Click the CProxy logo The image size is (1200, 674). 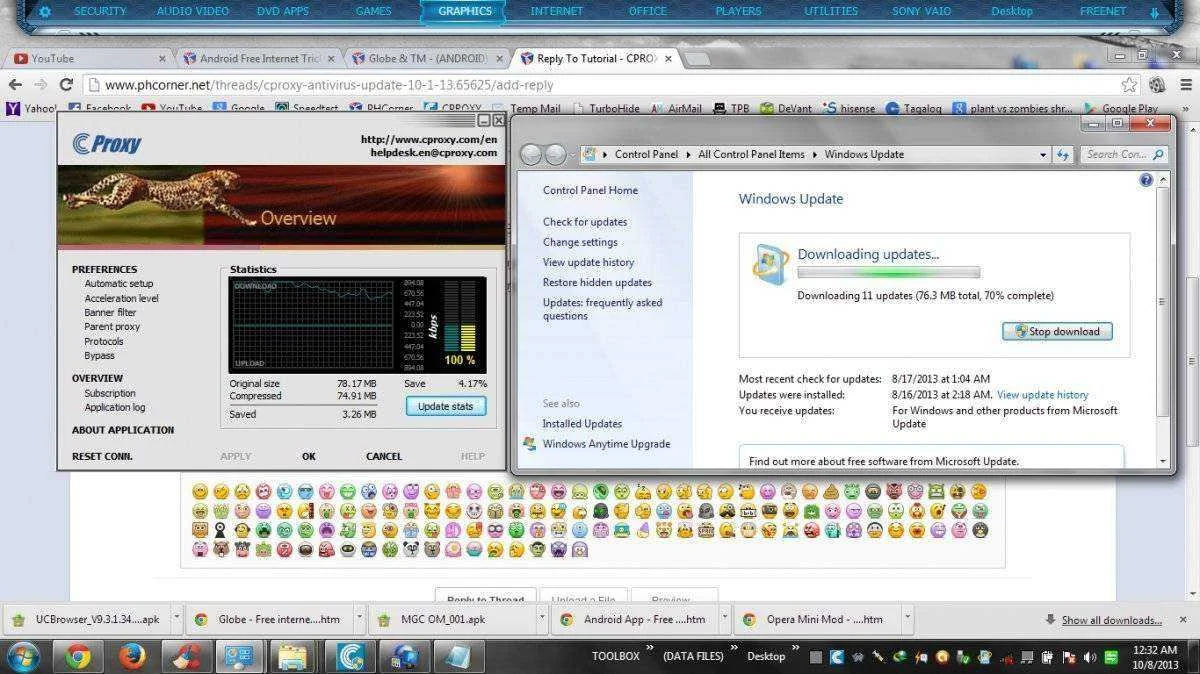click(107, 143)
